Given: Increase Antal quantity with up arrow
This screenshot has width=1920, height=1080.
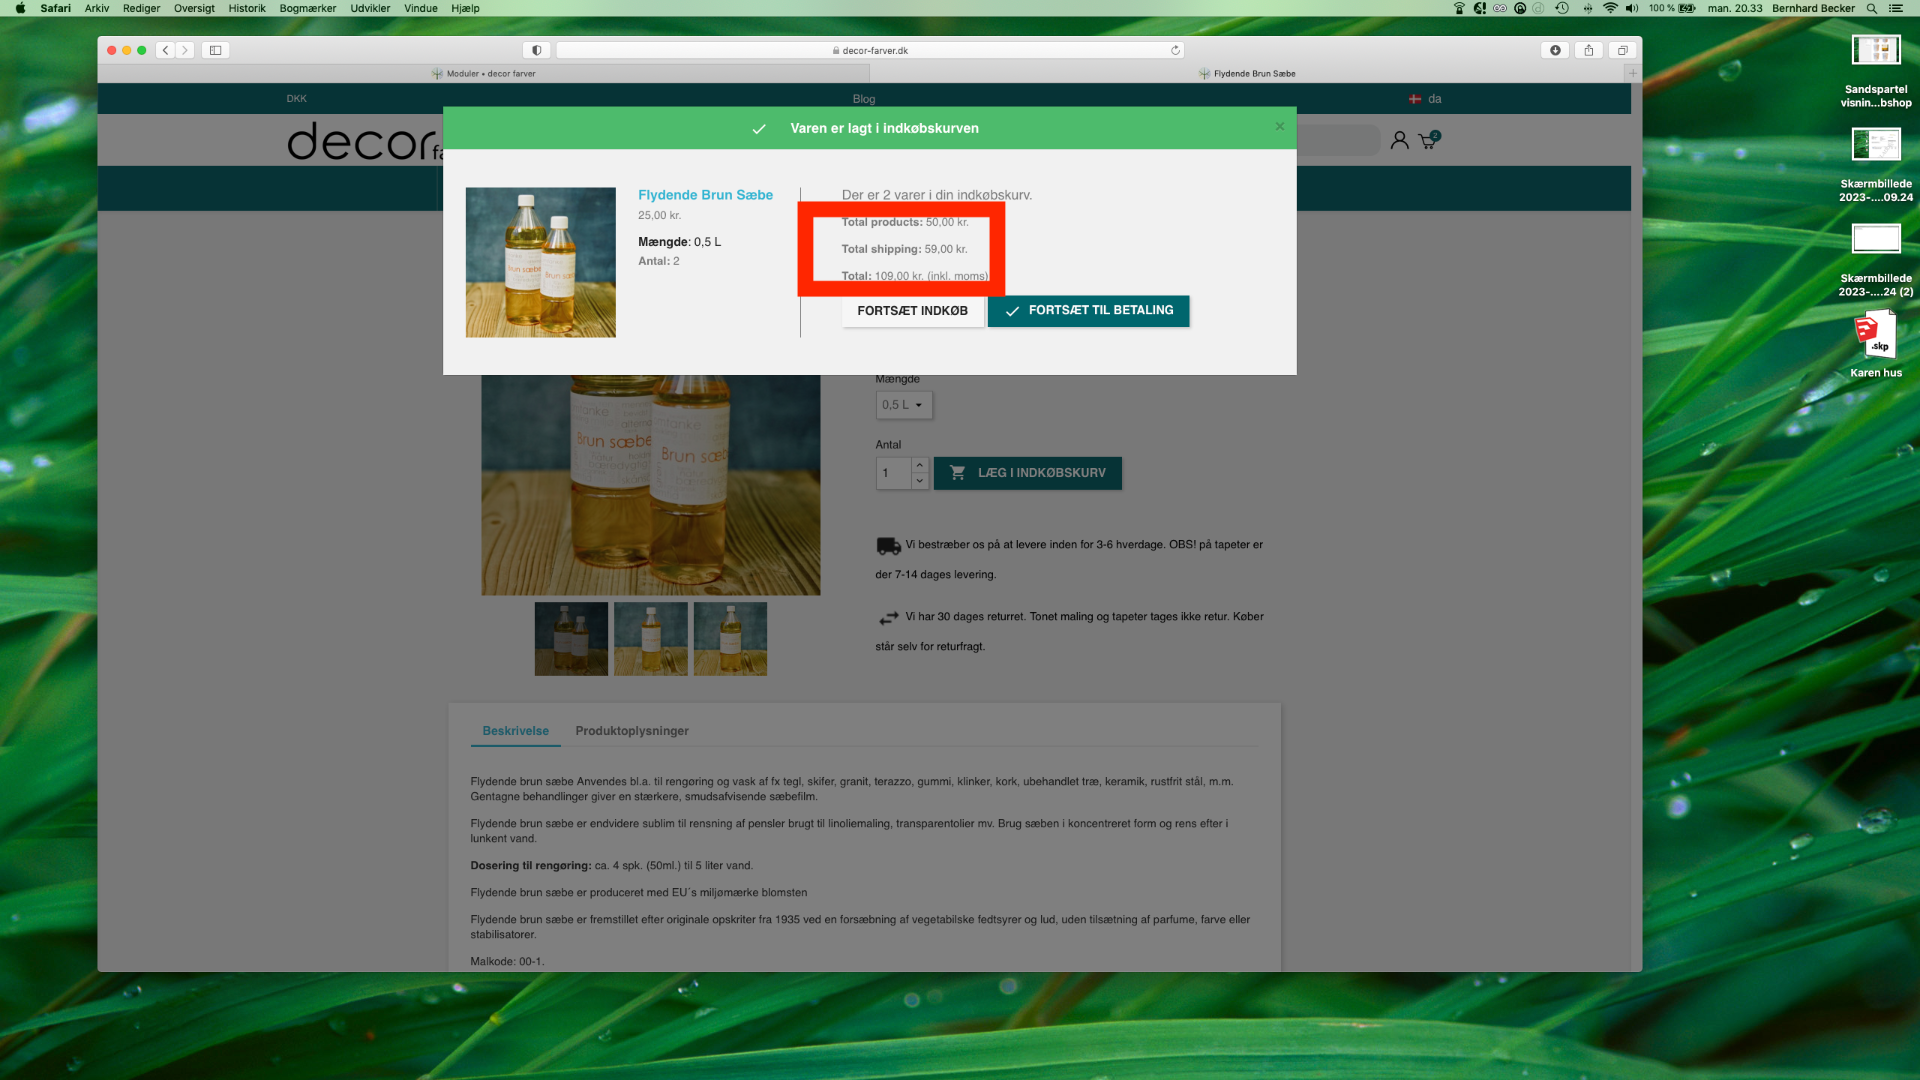Looking at the screenshot, I should coord(920,465).
